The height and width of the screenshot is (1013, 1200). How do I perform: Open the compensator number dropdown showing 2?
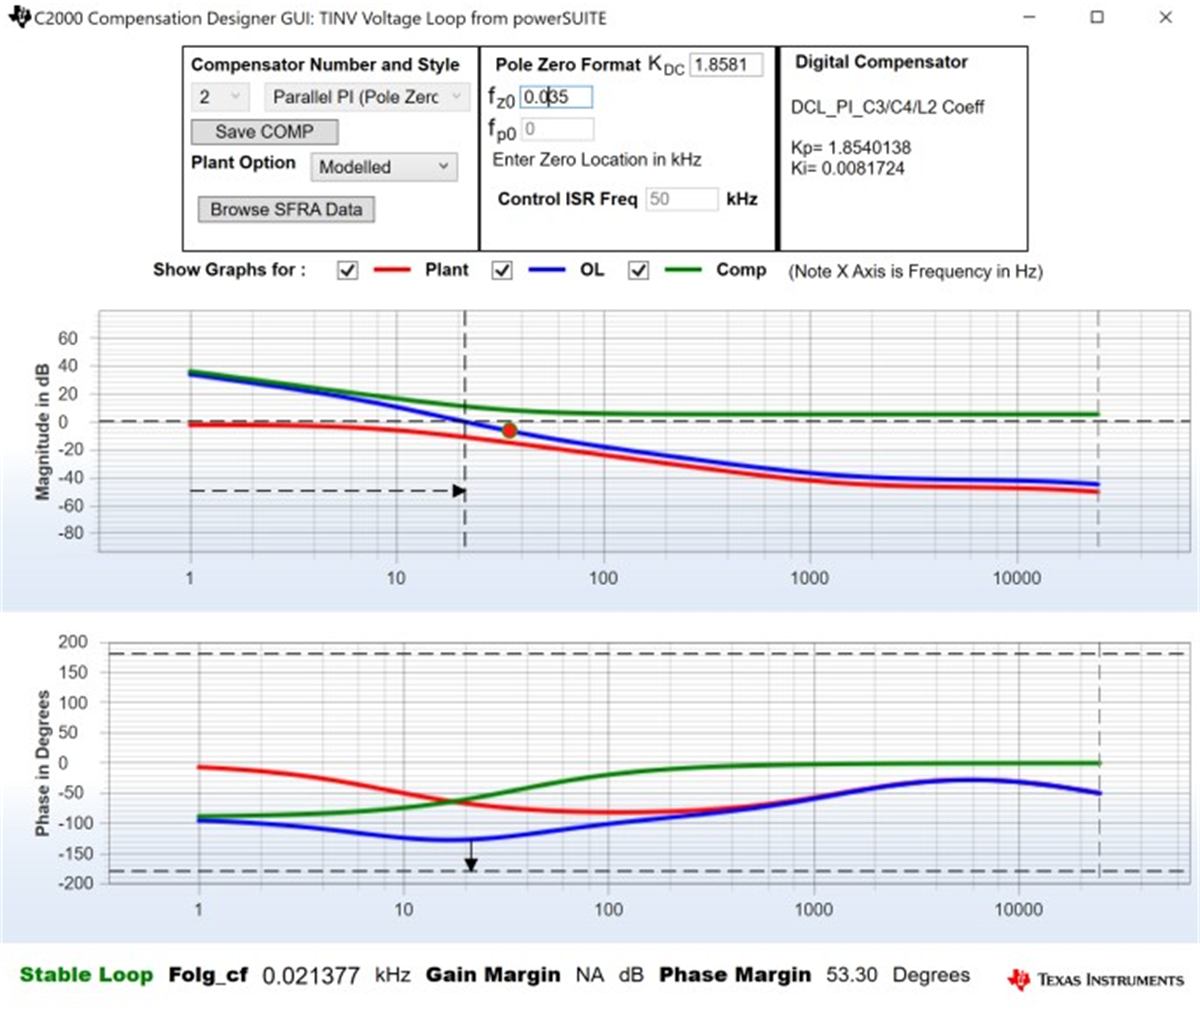[x=219, y=97]
